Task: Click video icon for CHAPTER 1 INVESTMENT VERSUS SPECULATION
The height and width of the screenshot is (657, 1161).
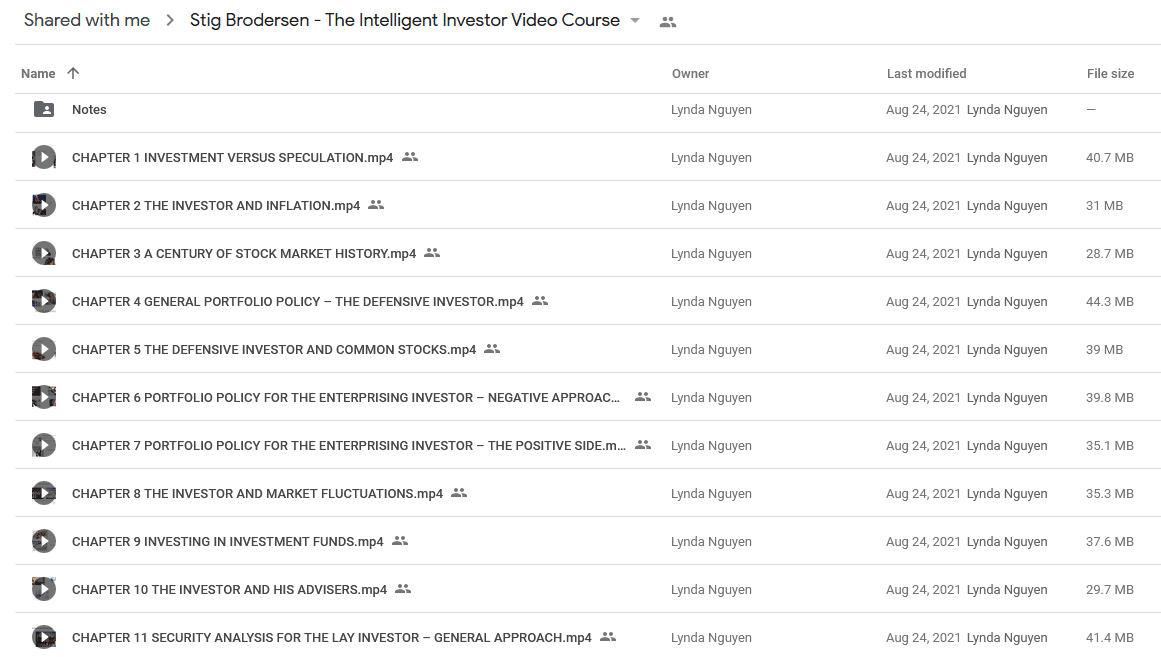Action: pyautogui.click(x=44, y=157)
